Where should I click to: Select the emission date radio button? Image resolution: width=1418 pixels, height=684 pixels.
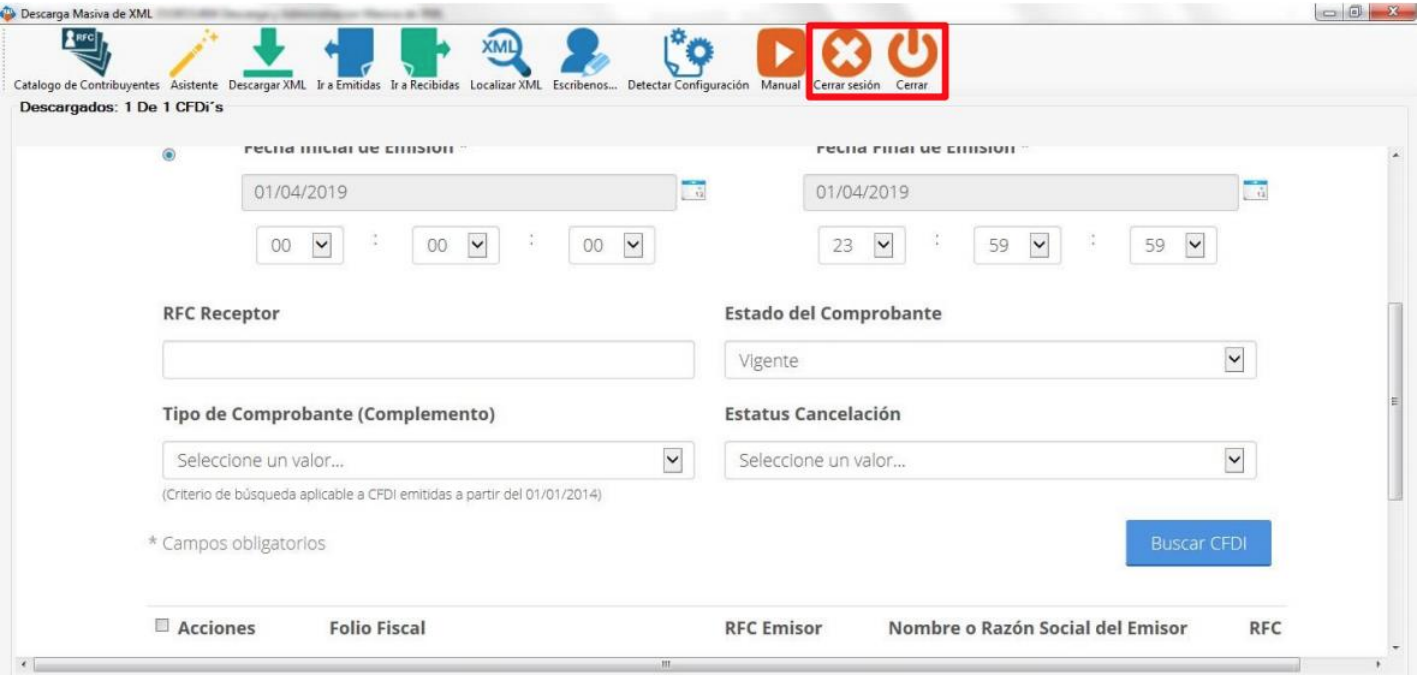pyautogui.click(x=169, y=155)
